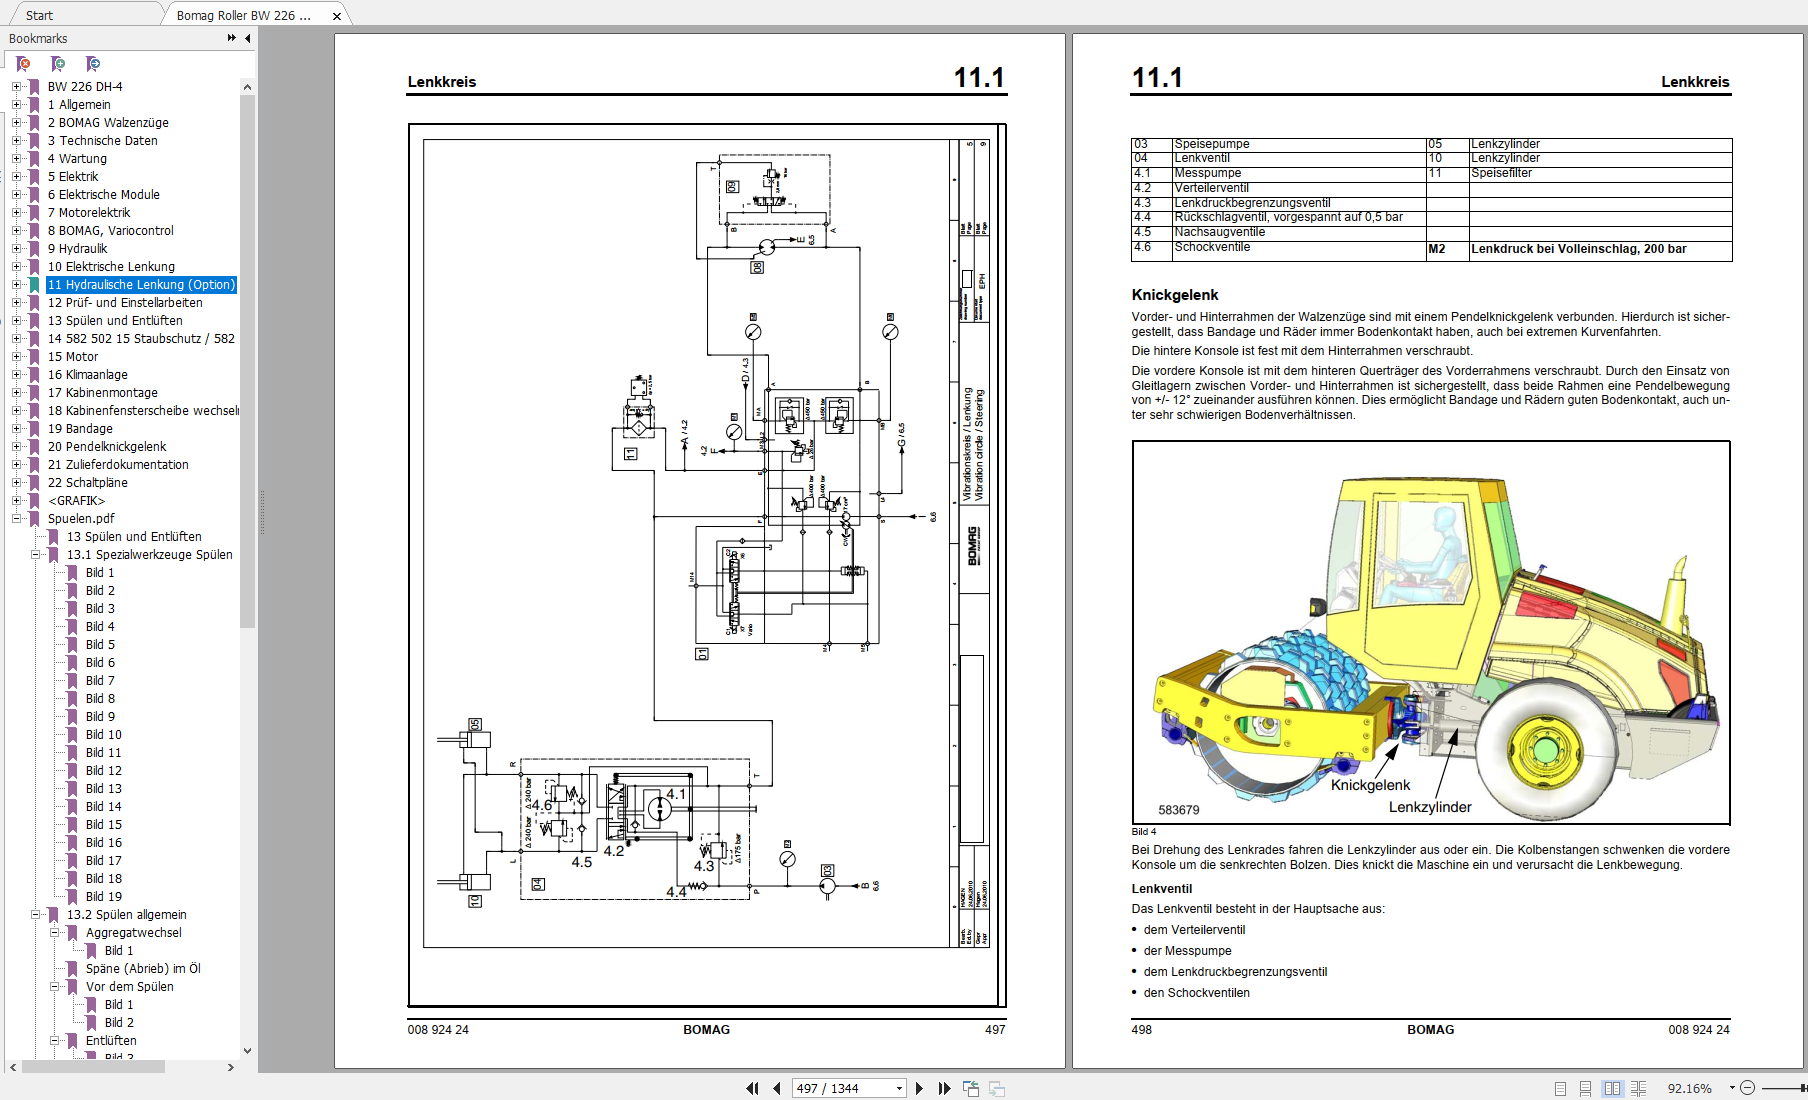The height and width of the screenshot is (1100, 1808).
Task: Click the zoom out minus button
Action: (1747, 1088)
